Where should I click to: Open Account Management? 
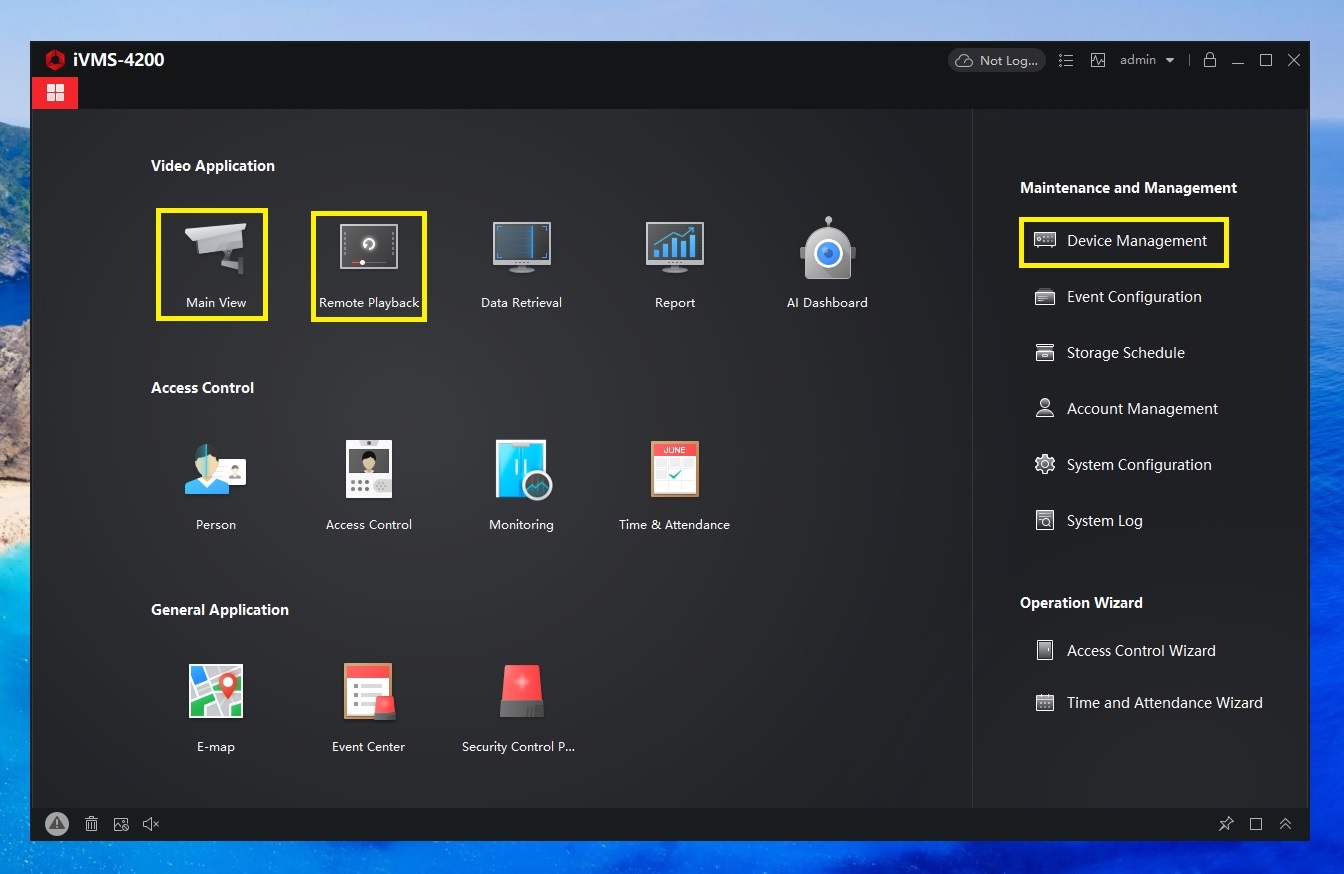tap(1126, 409)
